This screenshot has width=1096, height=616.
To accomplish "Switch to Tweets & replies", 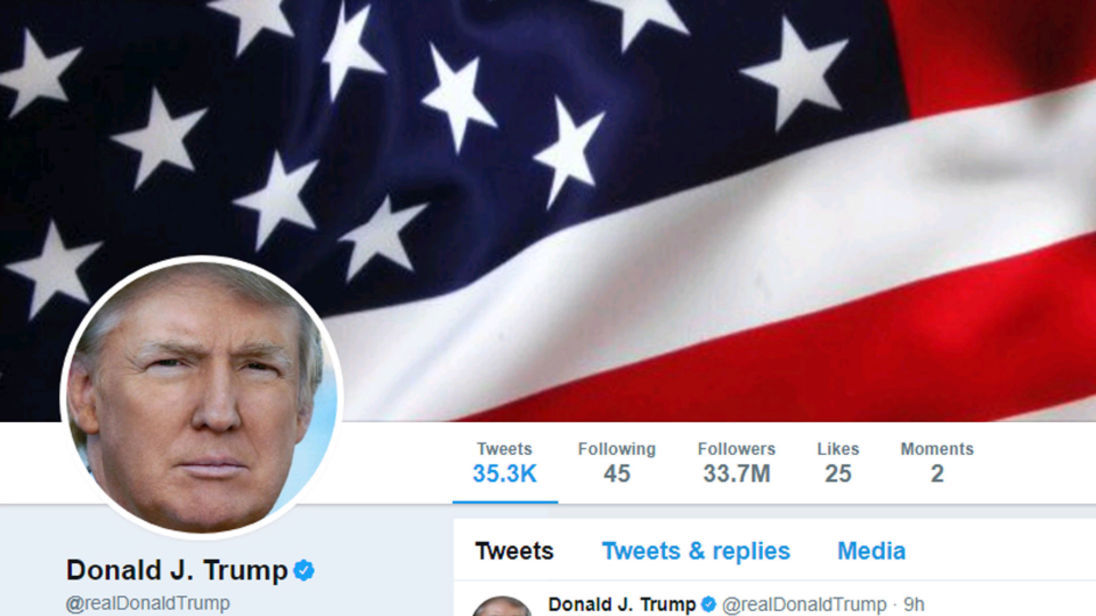I will pyautogui.click(x=696, y=552).
